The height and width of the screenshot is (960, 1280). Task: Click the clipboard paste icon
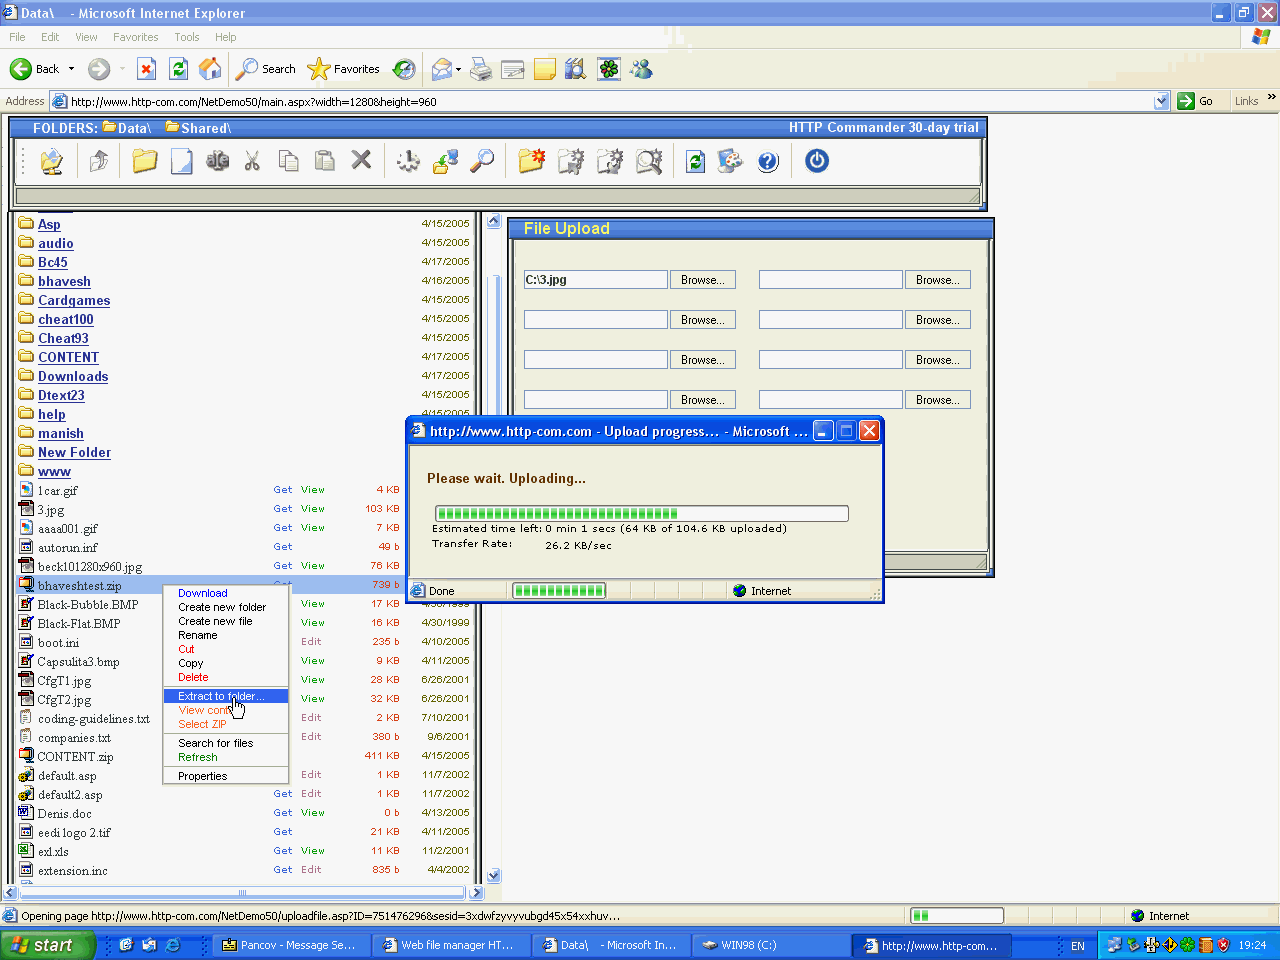point(324,161)
